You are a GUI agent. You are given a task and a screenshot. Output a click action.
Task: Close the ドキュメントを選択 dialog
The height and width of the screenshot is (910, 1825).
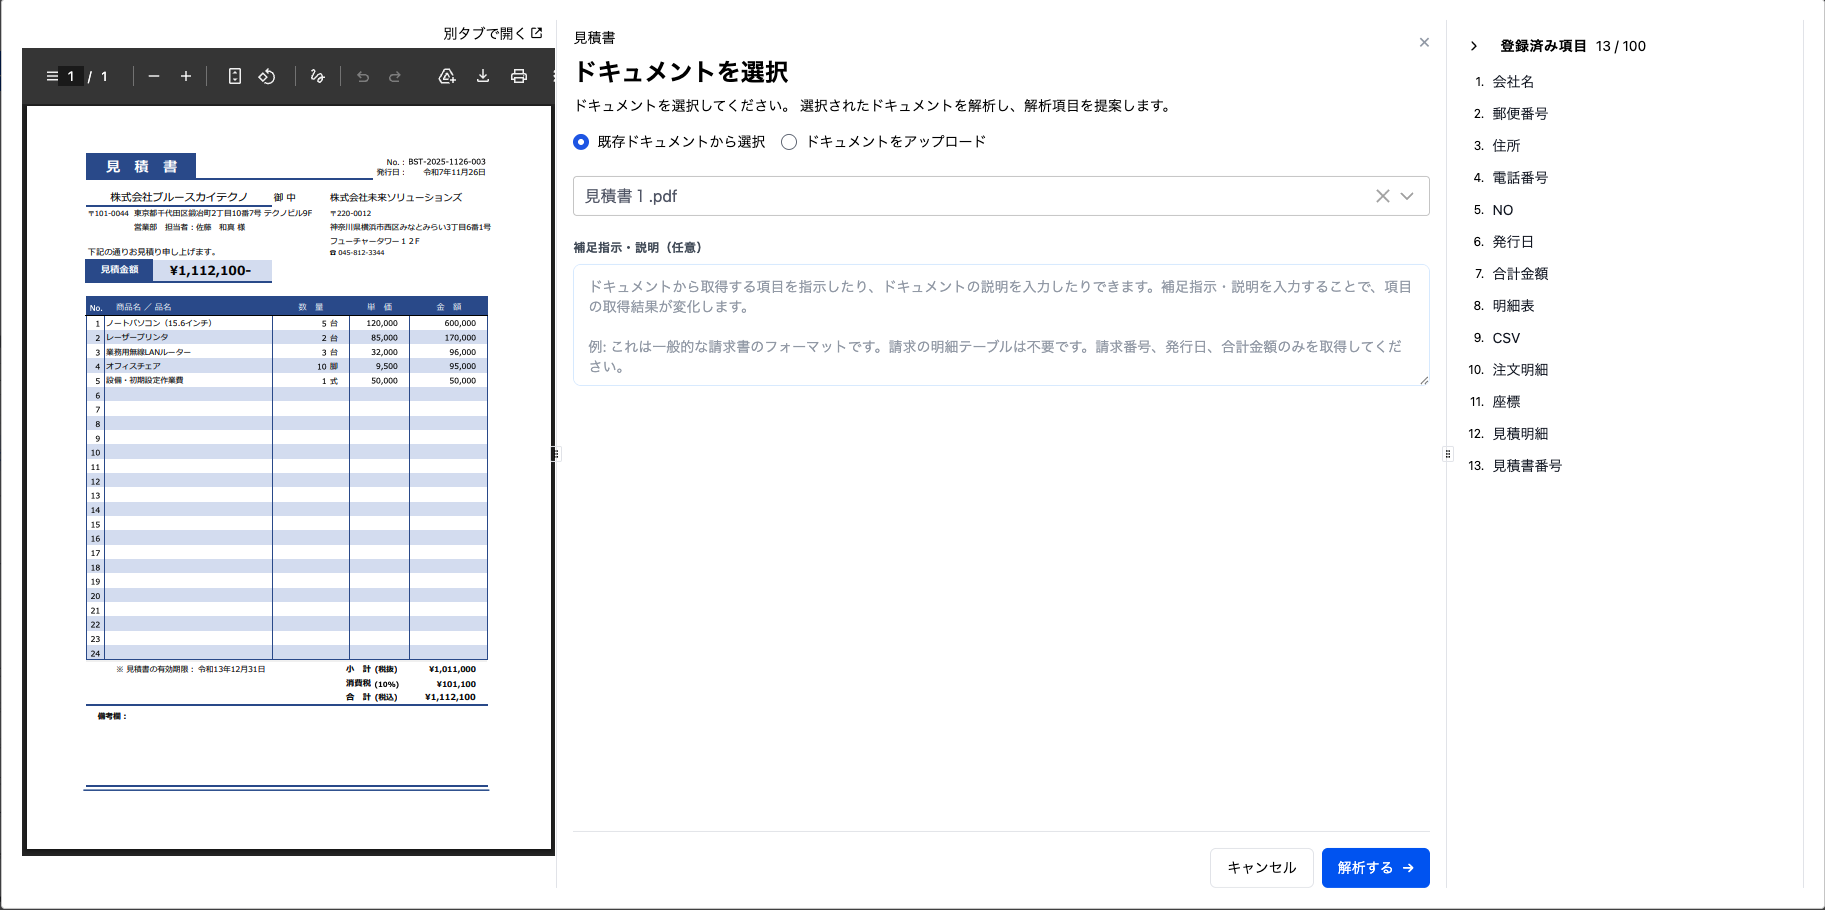[1424, 42]
